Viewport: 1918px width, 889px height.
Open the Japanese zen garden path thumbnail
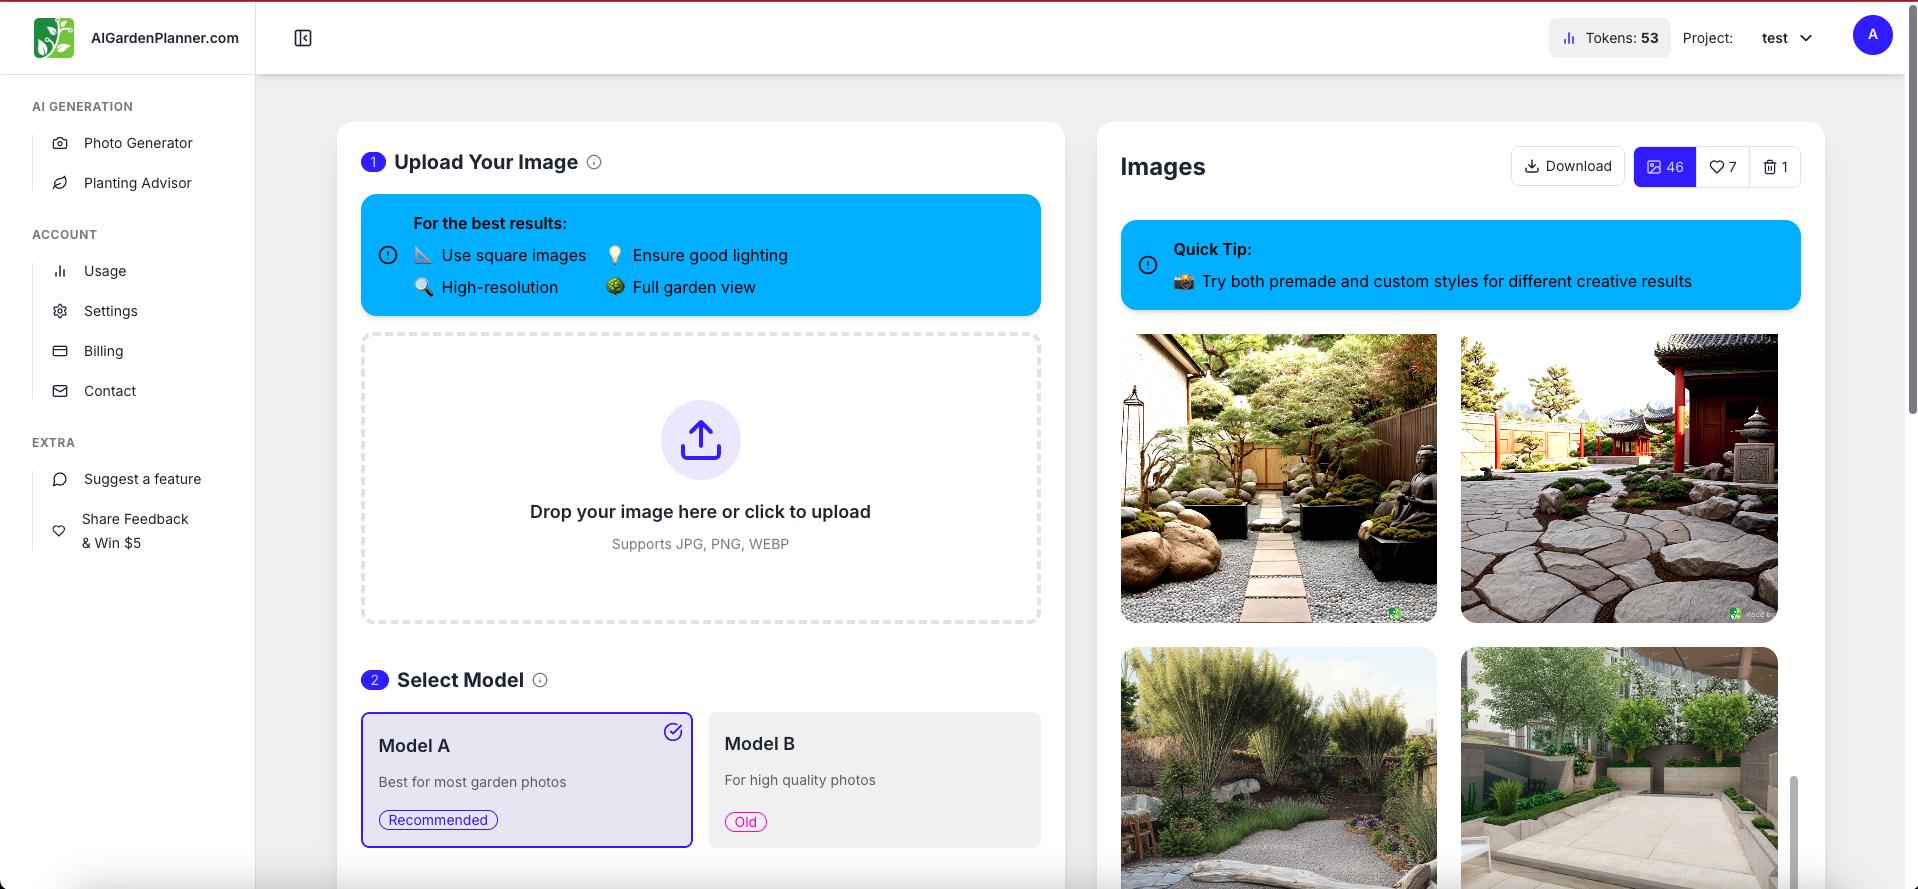(x=1278, y=478)
